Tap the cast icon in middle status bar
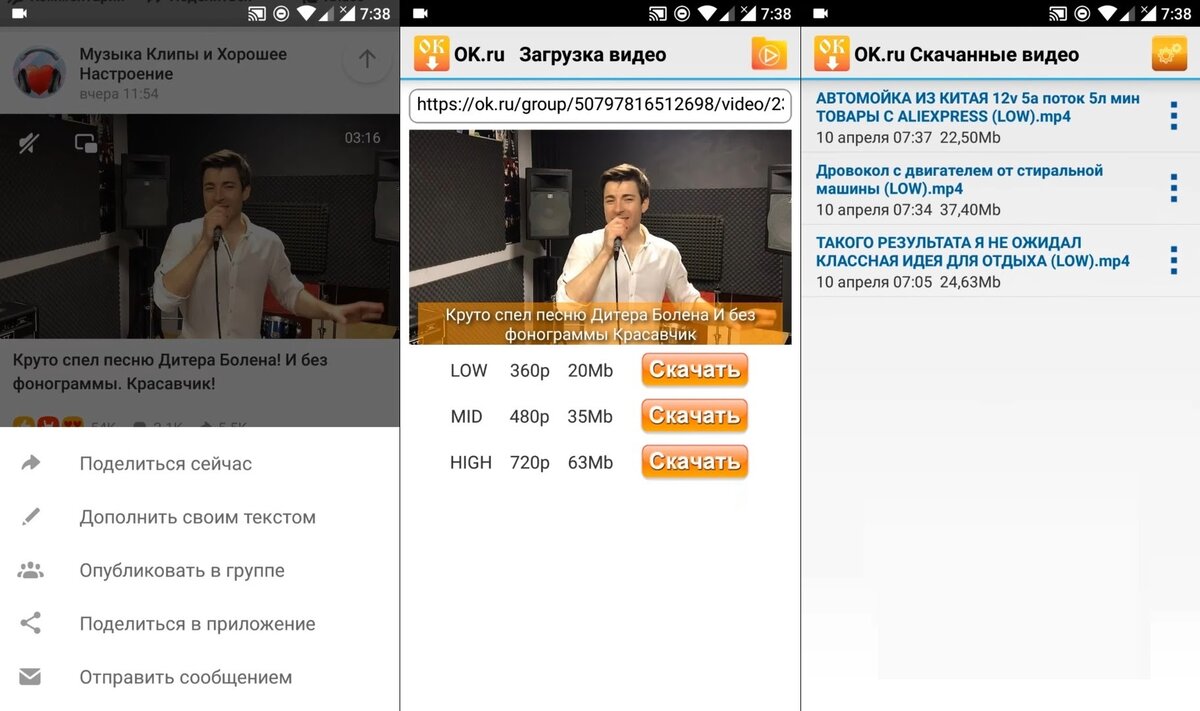Viewport: 1200px width, 711px height. pyautogui.click(x=657, y=14)
